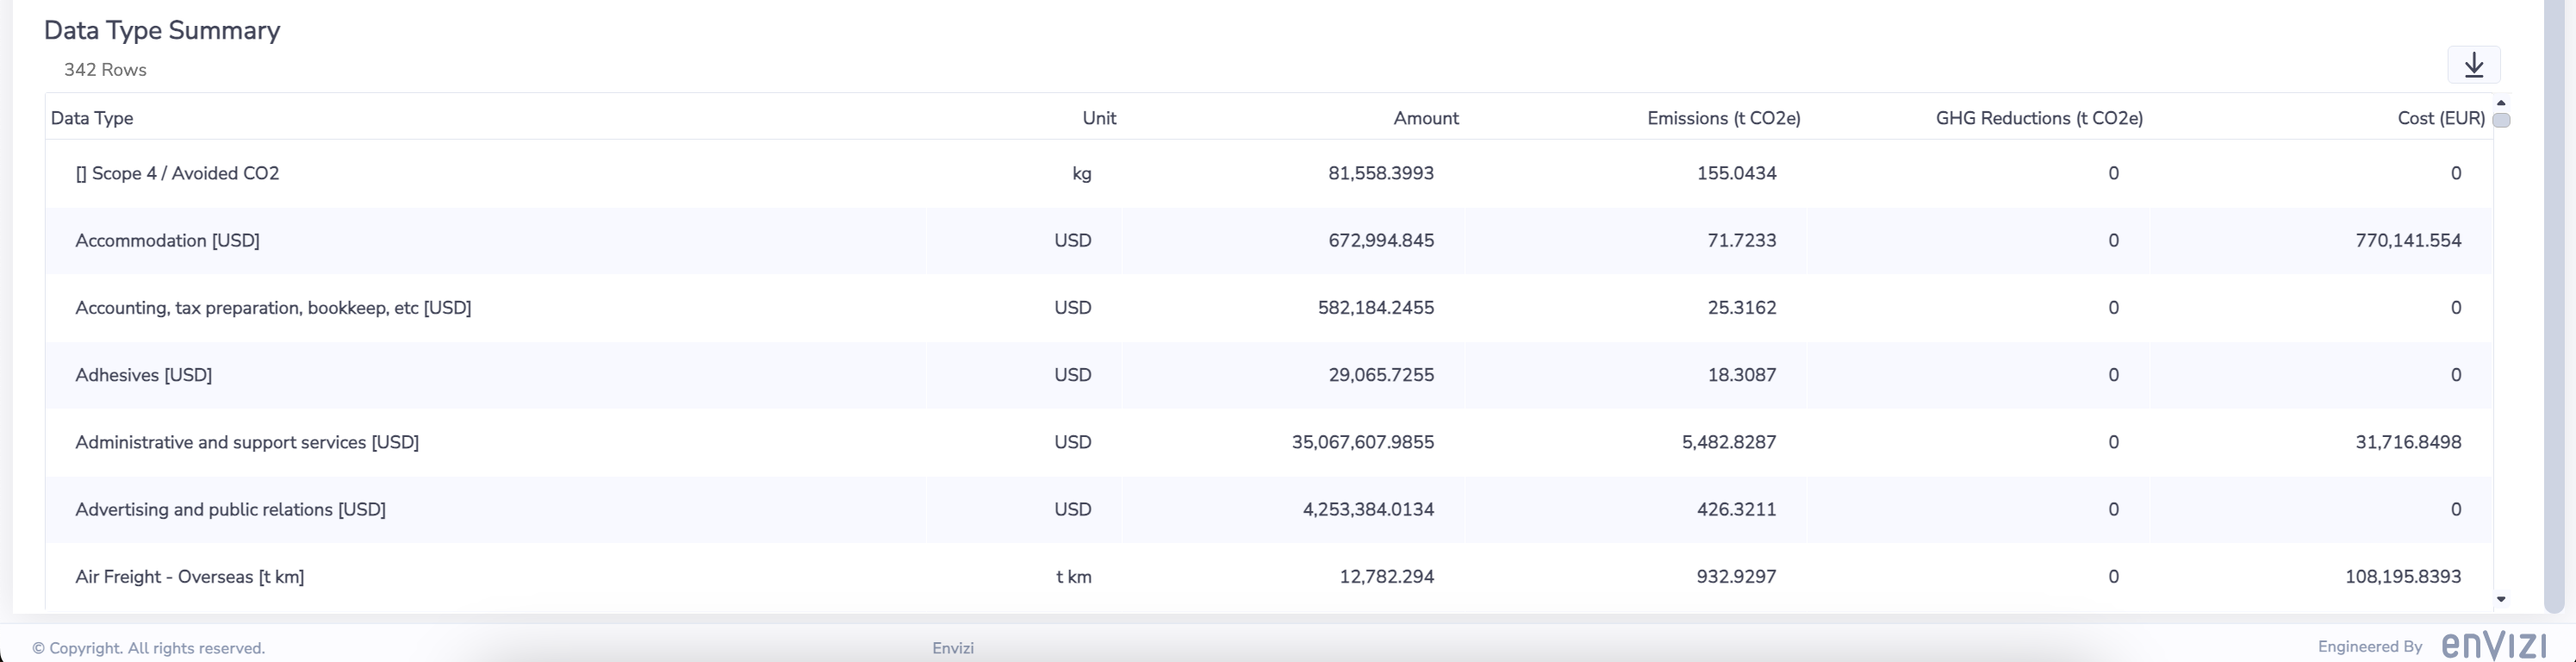Sort by Amount column header
Image resolution: width=2576 pixels, height=662 pixels.
pyautogui.click(x=1425, y=118)
